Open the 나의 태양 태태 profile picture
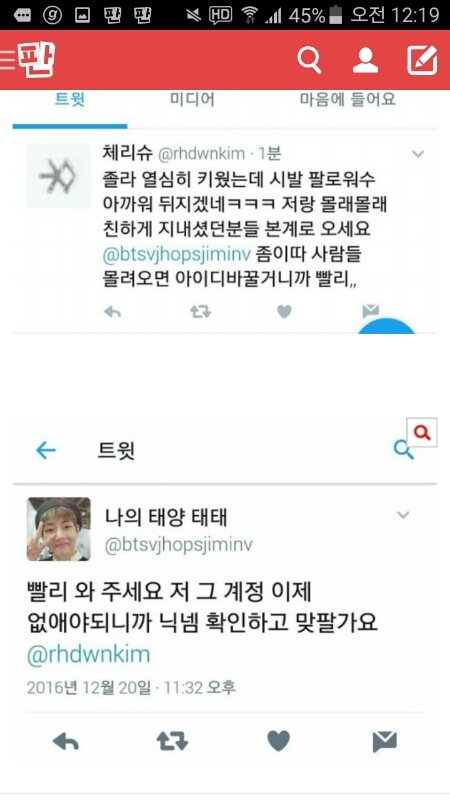The width and height of the screenshot is (450, 800). [x=59, y=529]
